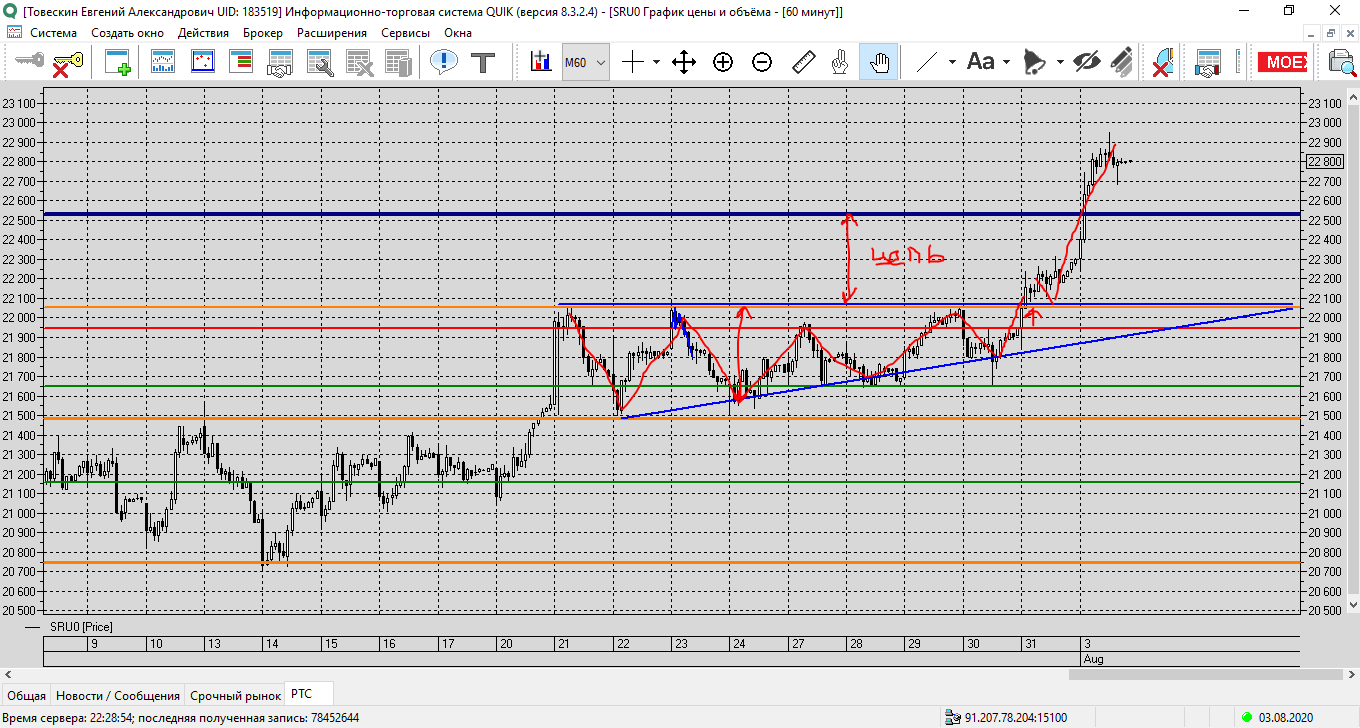Click the blue-framed scatter chart icon

coord(203,62)
